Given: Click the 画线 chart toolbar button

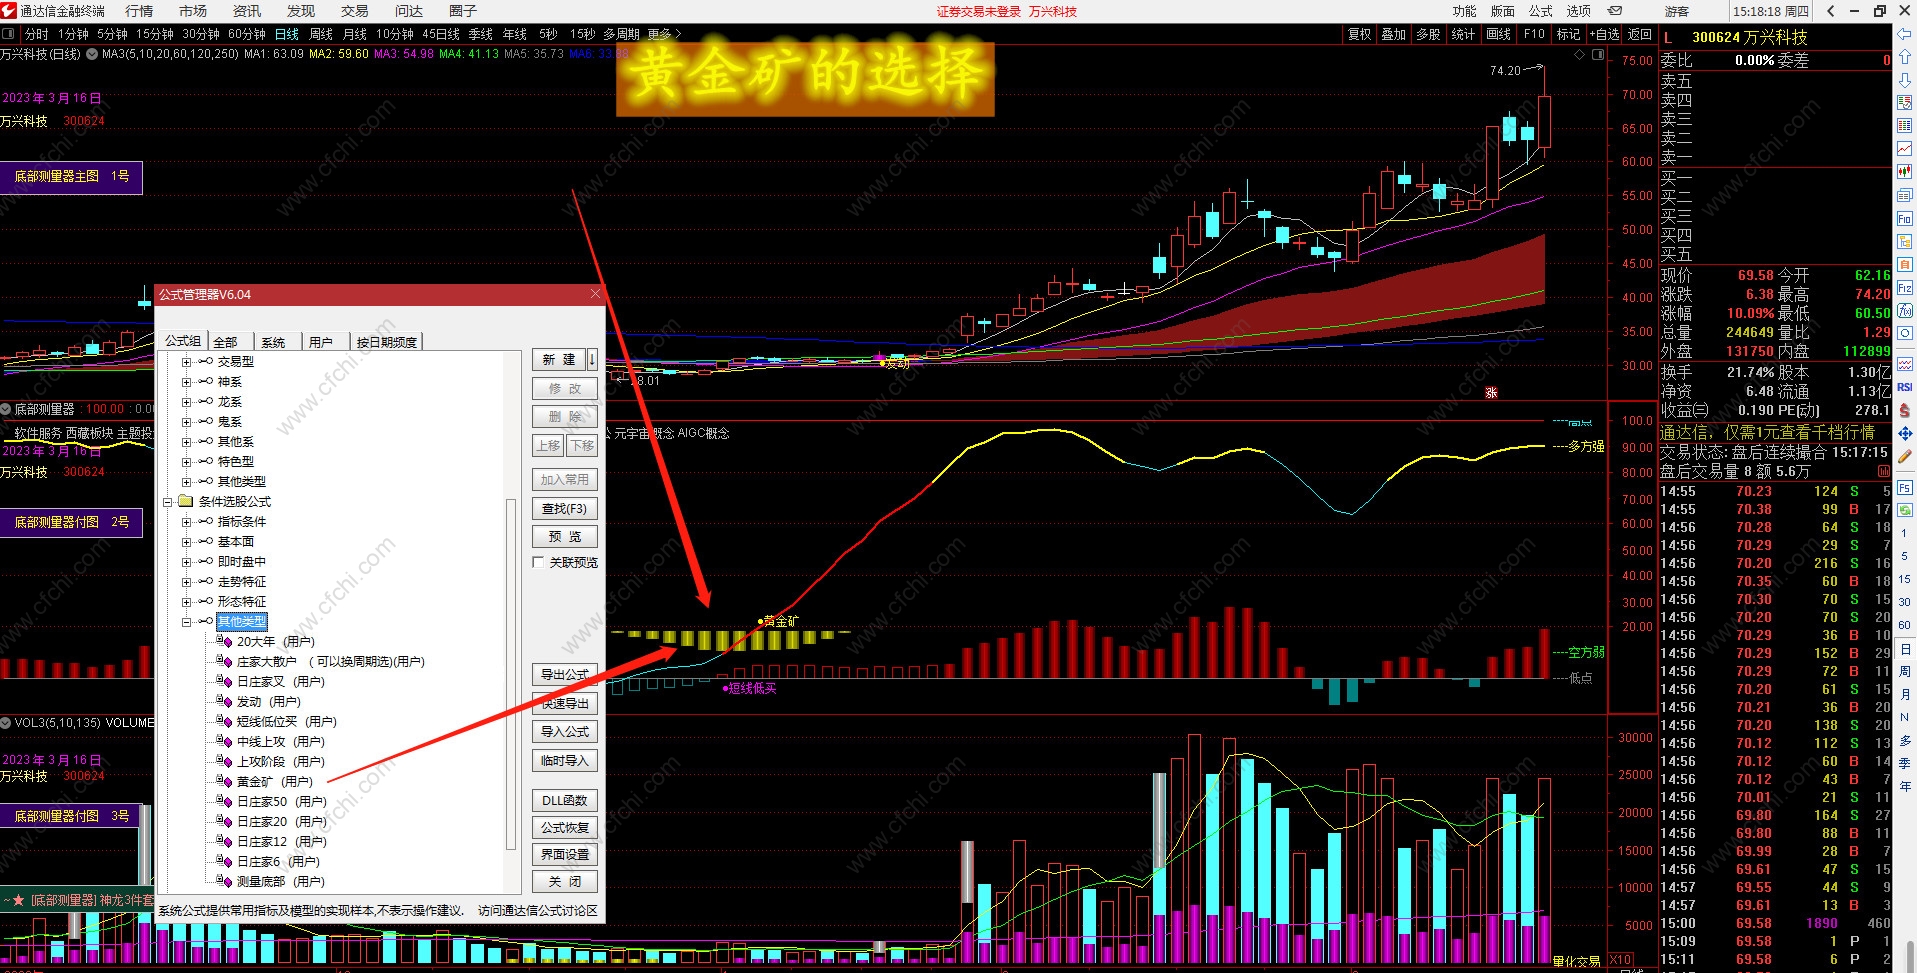Looking at the screenshot, I should 1498,34.
